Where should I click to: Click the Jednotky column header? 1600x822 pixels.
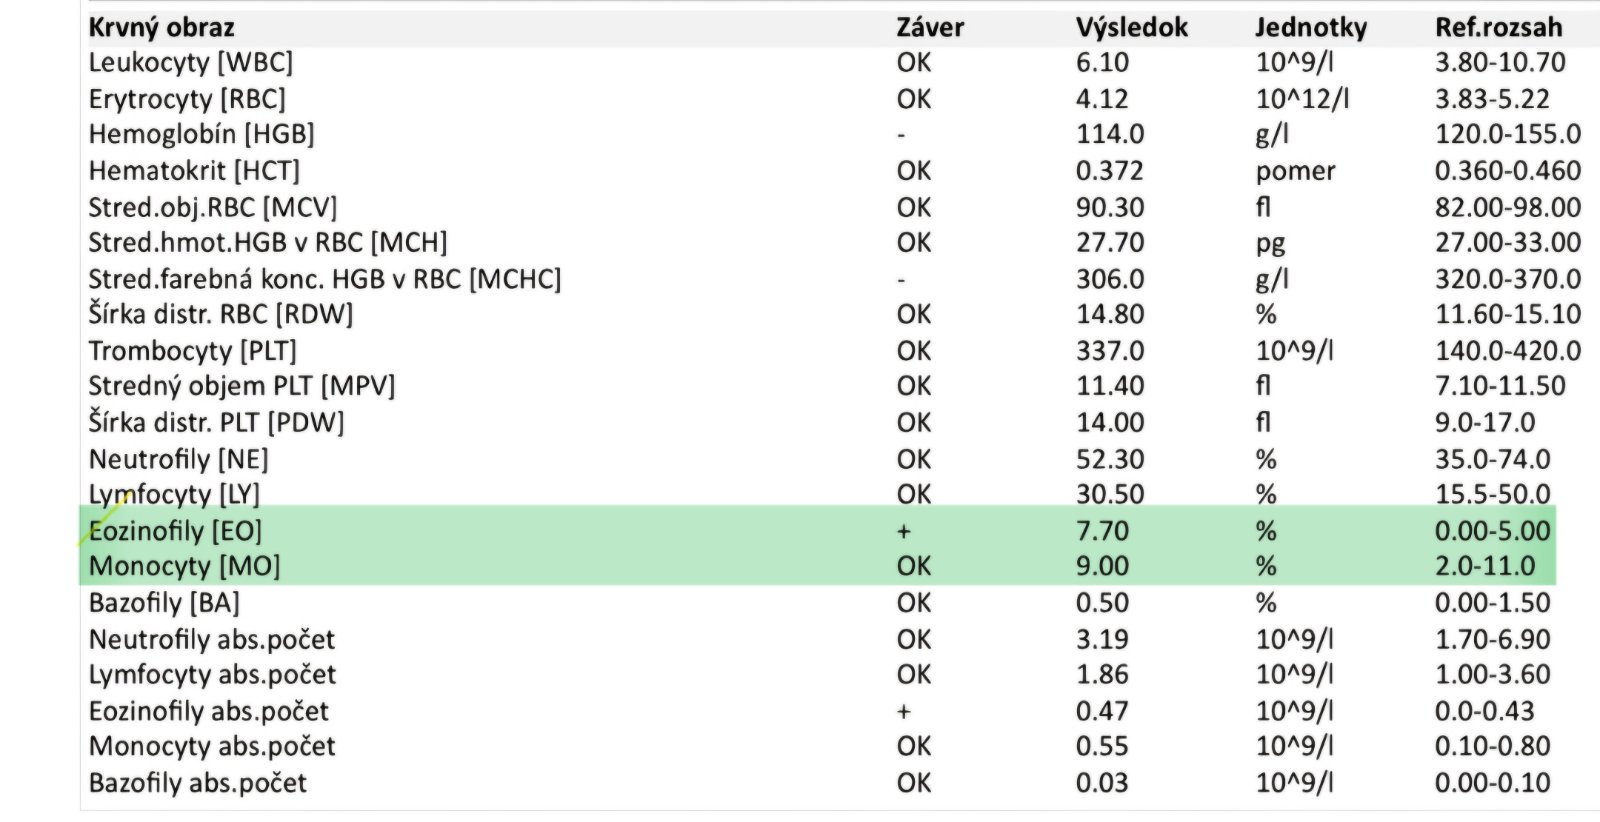click(1310, 27)
